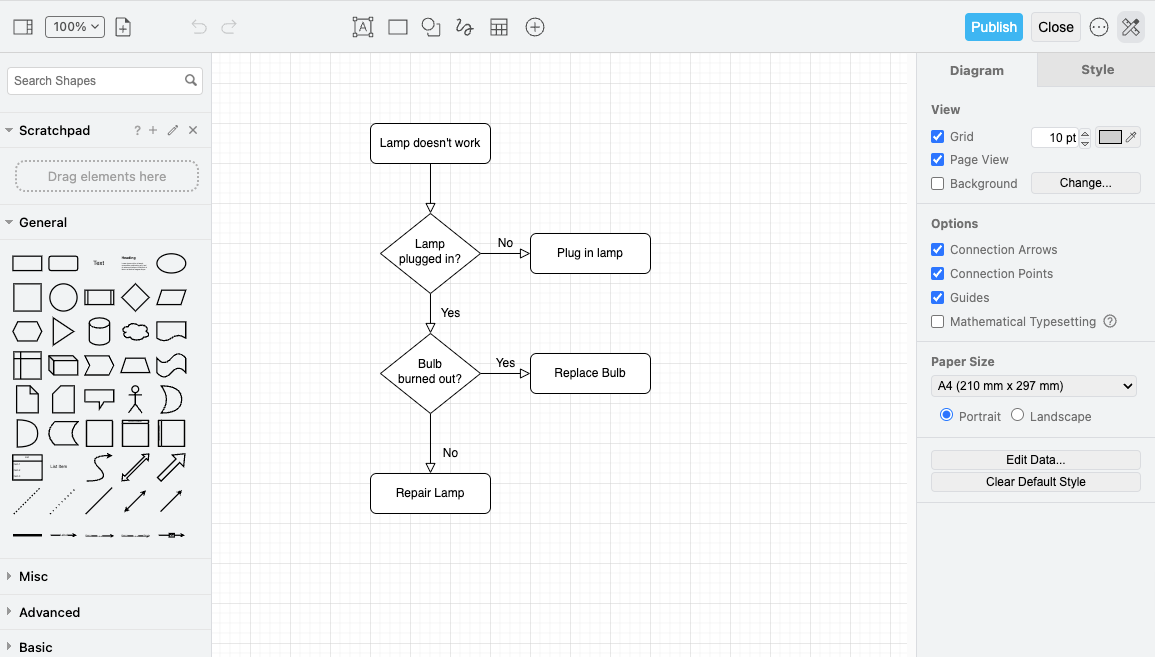The height and width of the screenshot is (657, 1155).
Task: Undo the last action
Action: point(198,27)
